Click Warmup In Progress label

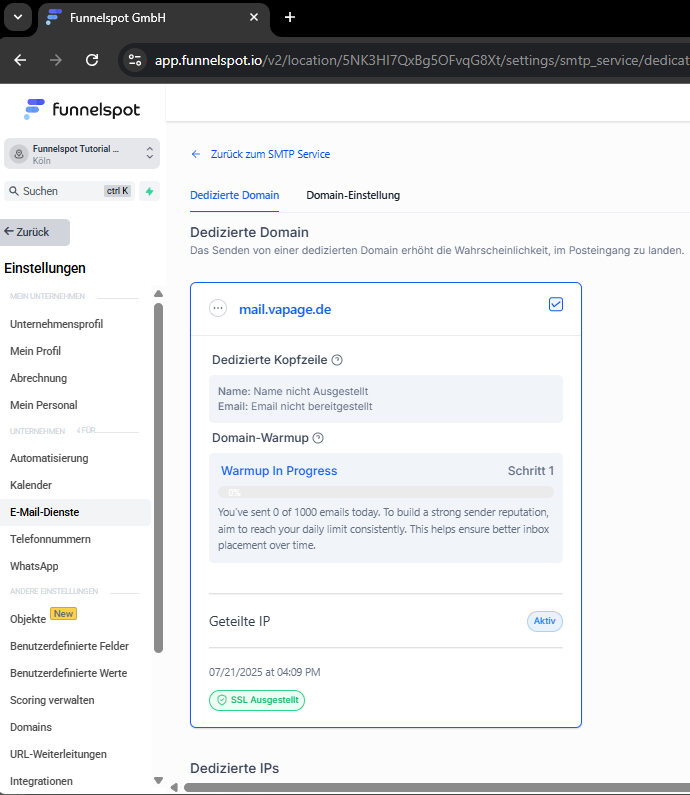pyautogui.click(x=279, y=471)
